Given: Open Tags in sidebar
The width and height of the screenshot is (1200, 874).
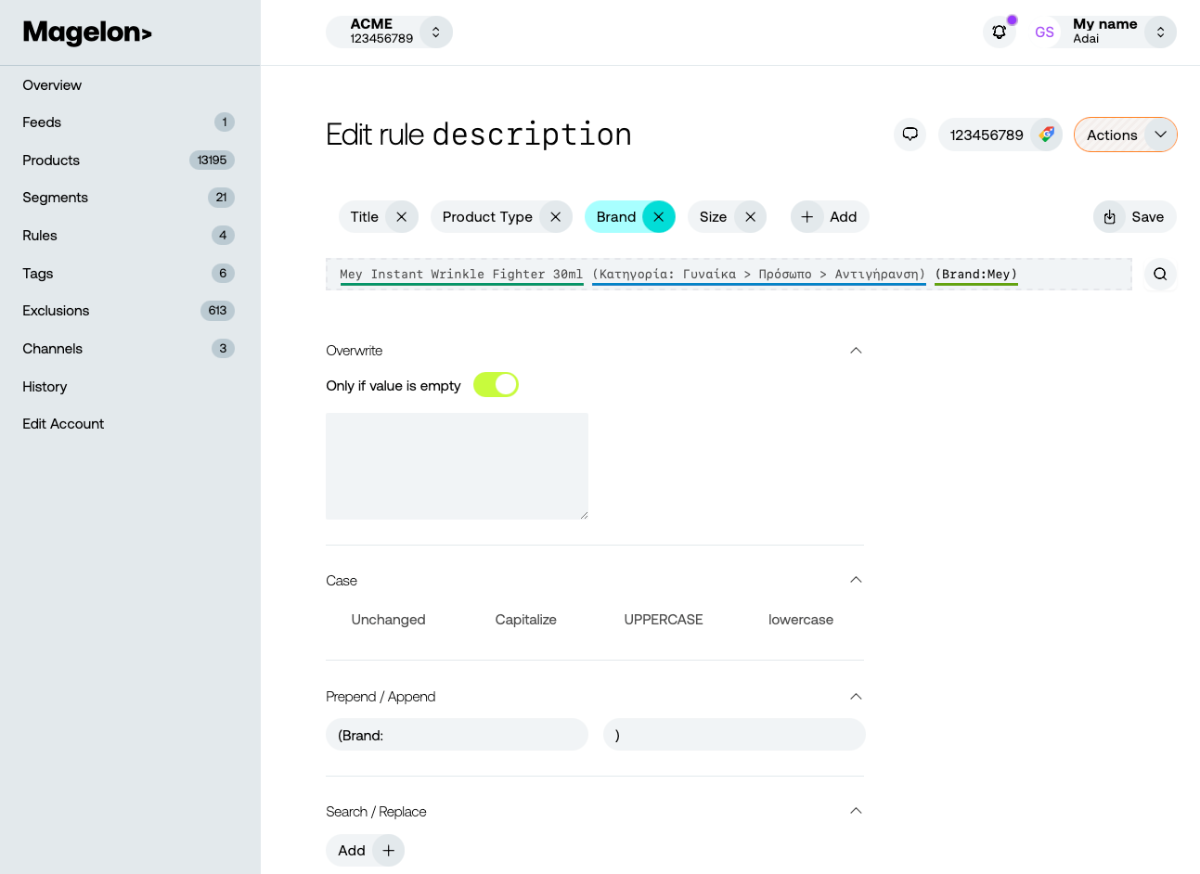Looking at the screenshot, I should (x=38, y=273).
